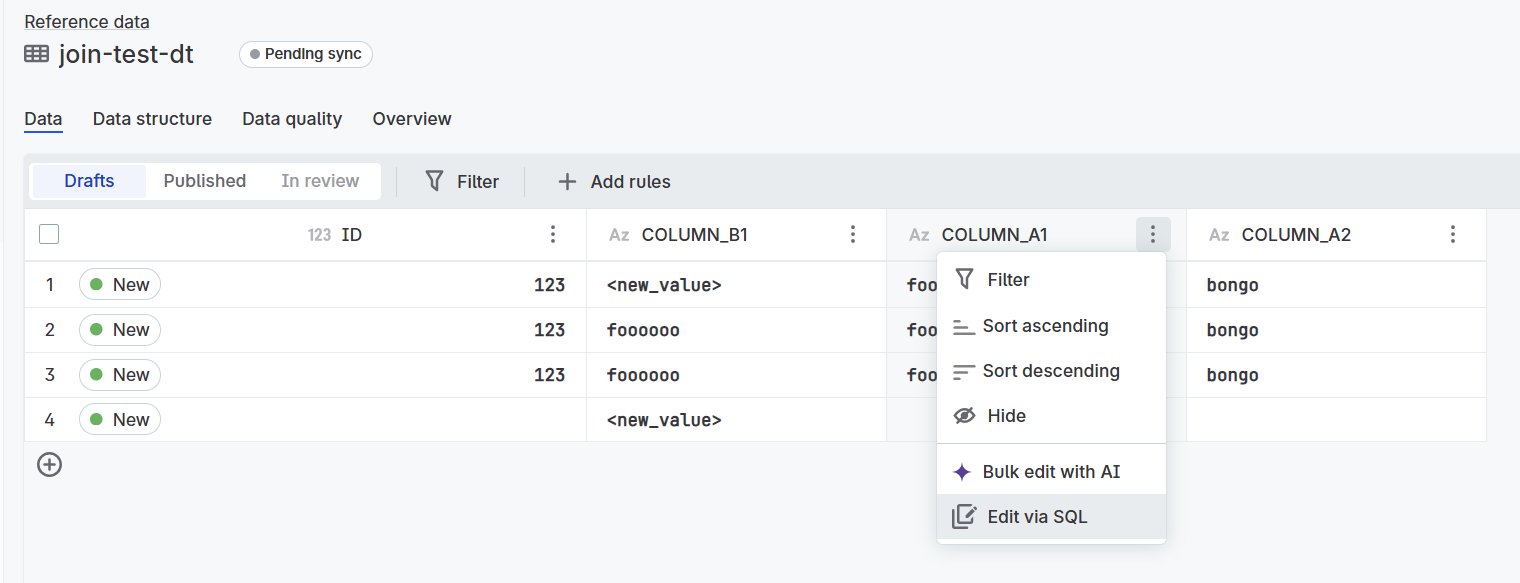The width and height of the screenshot is (1520, 583).
Task: Click the plus-circle icon to add a row
Action: click(x=49, y=464)
